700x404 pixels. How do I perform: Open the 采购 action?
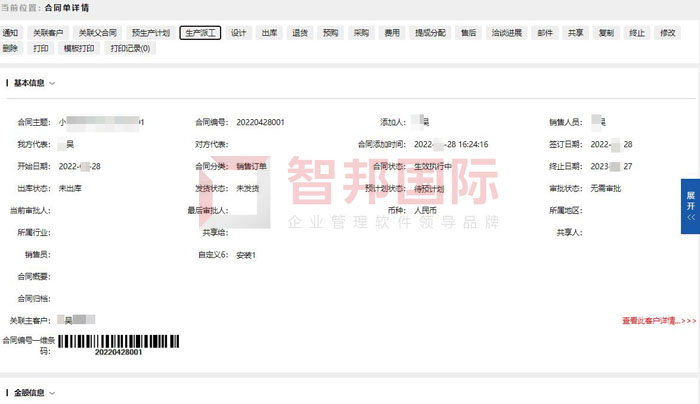click(361, 33)
